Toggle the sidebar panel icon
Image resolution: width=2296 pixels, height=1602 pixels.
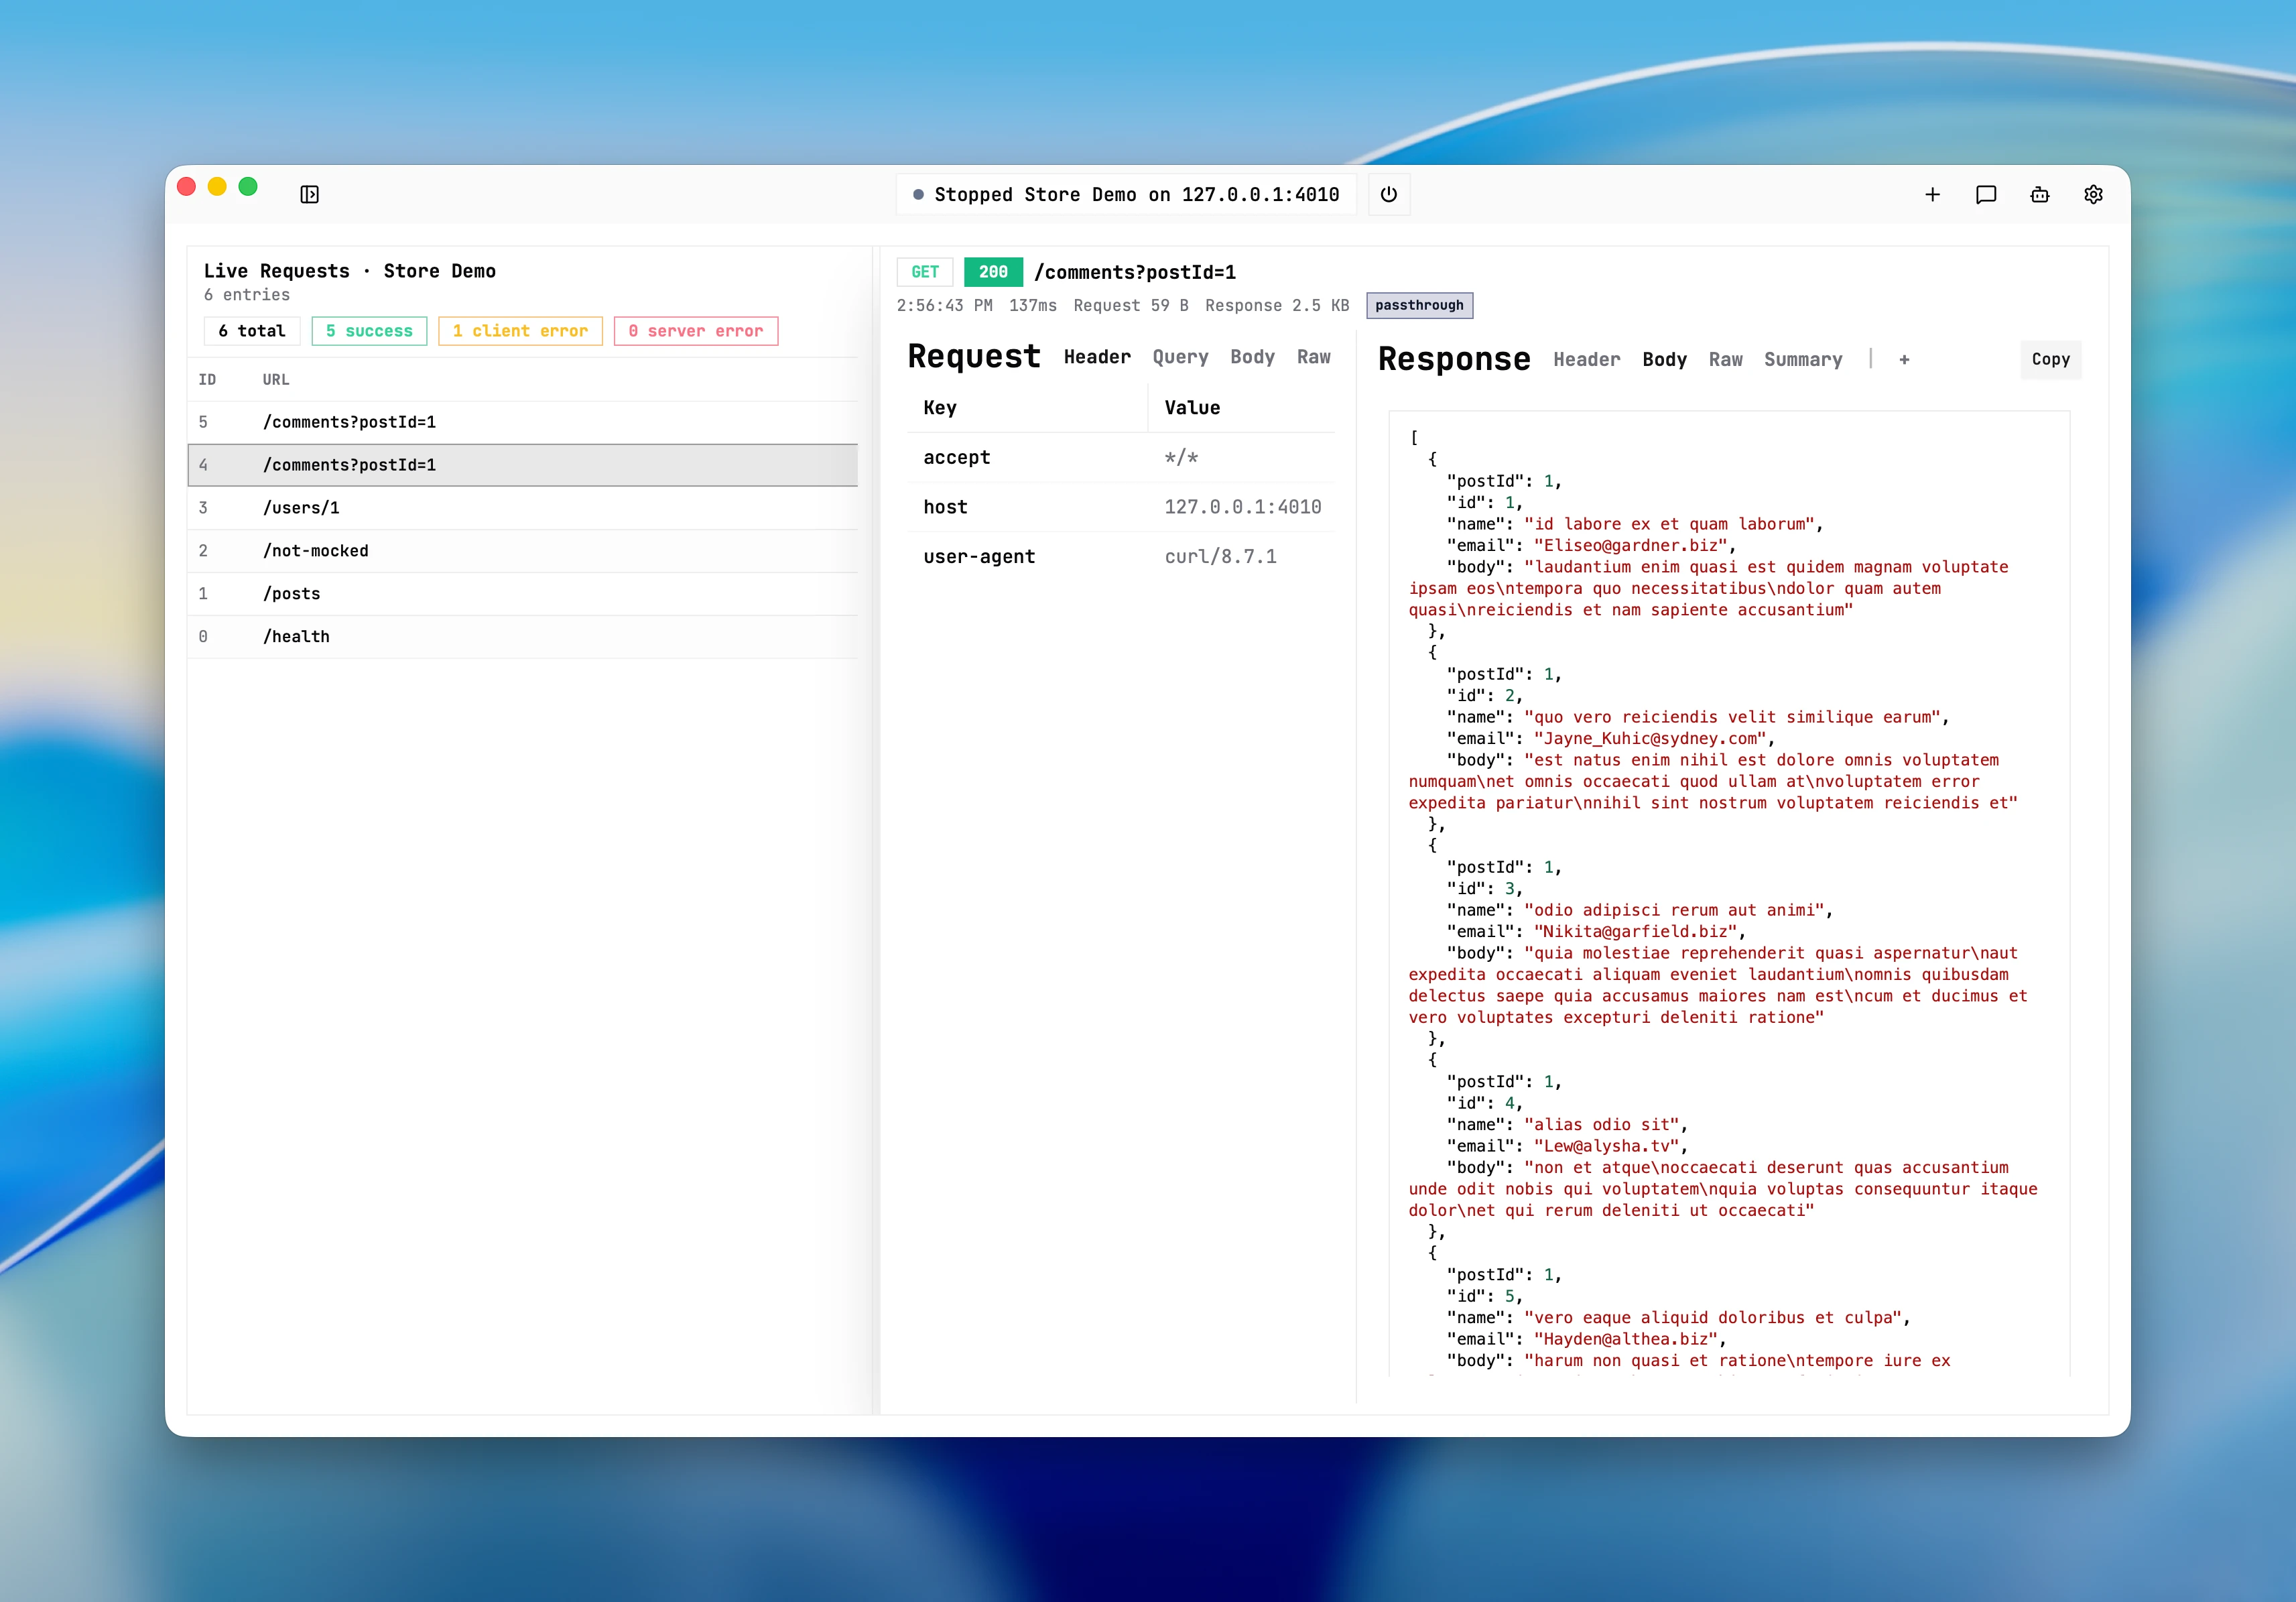click(x=309, y=194)
